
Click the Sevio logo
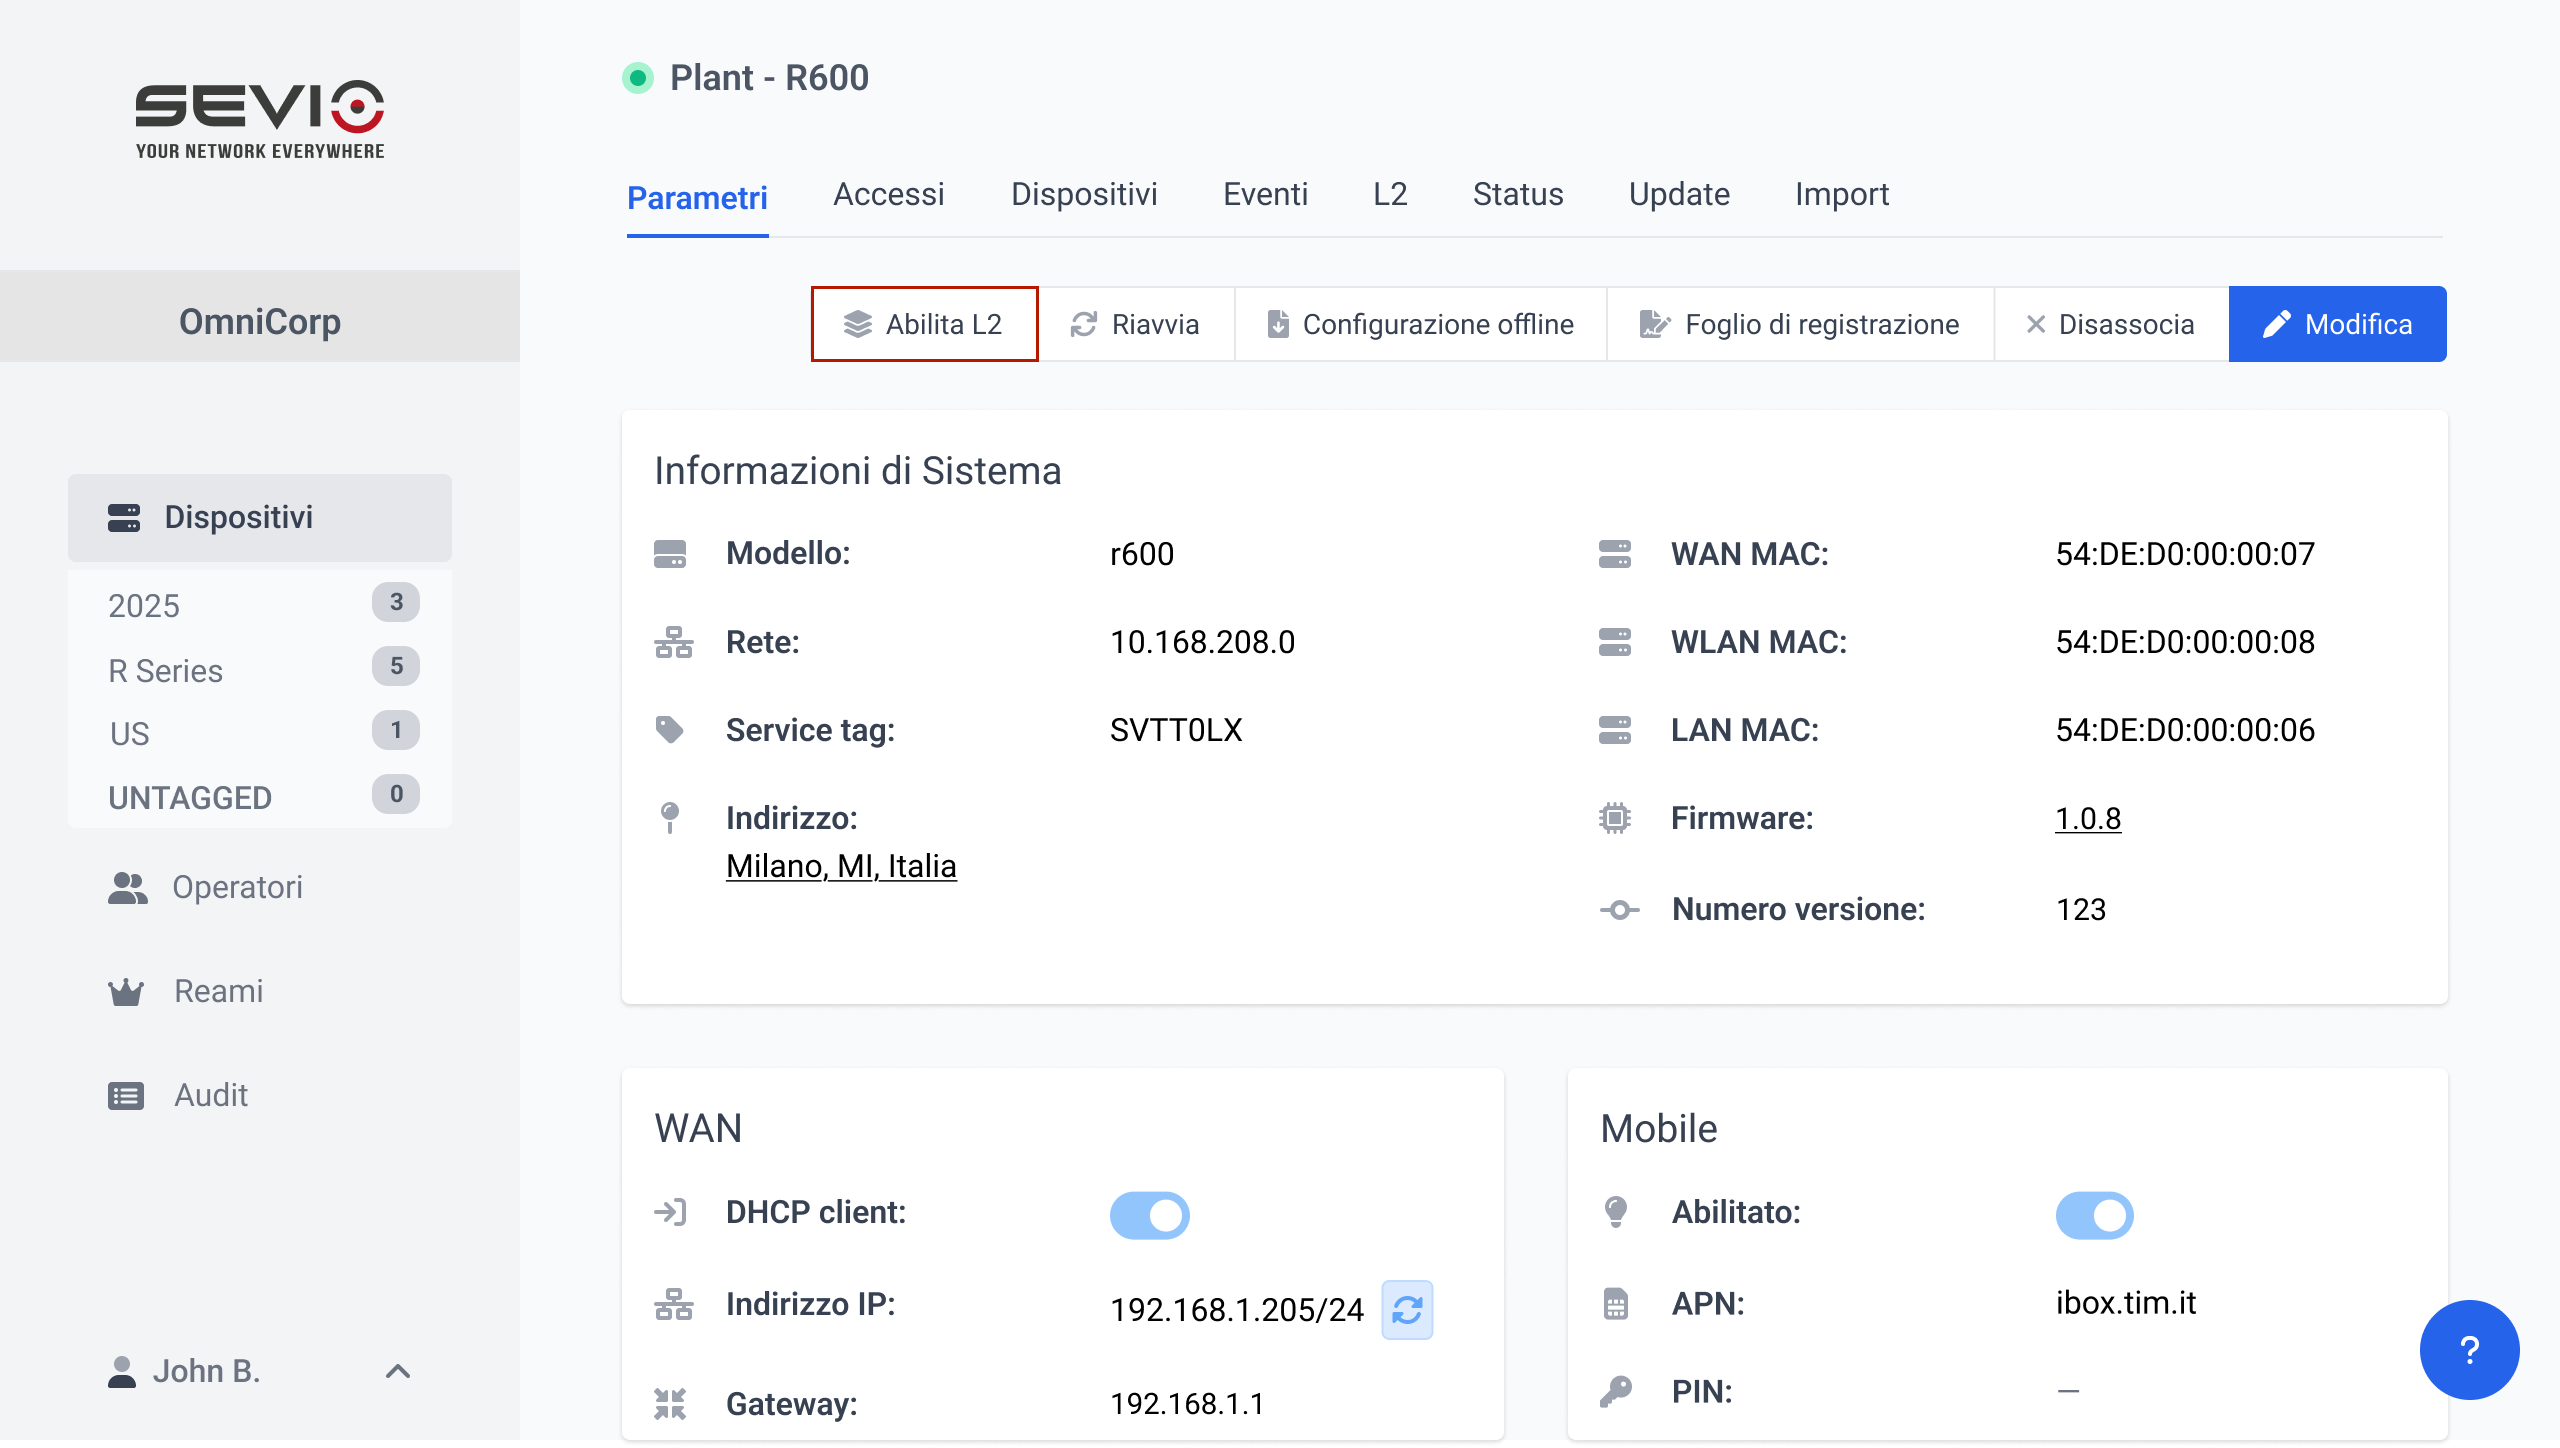coord(260,118)
